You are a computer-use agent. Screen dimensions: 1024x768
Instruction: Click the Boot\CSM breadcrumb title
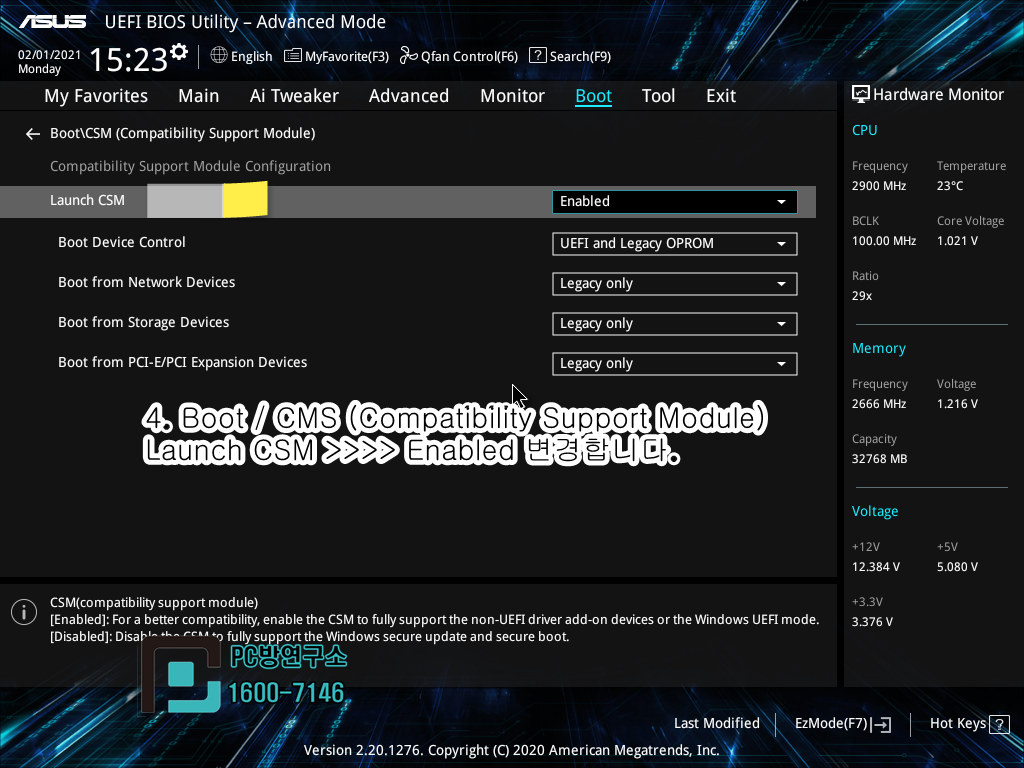click(x=182, y=133)
